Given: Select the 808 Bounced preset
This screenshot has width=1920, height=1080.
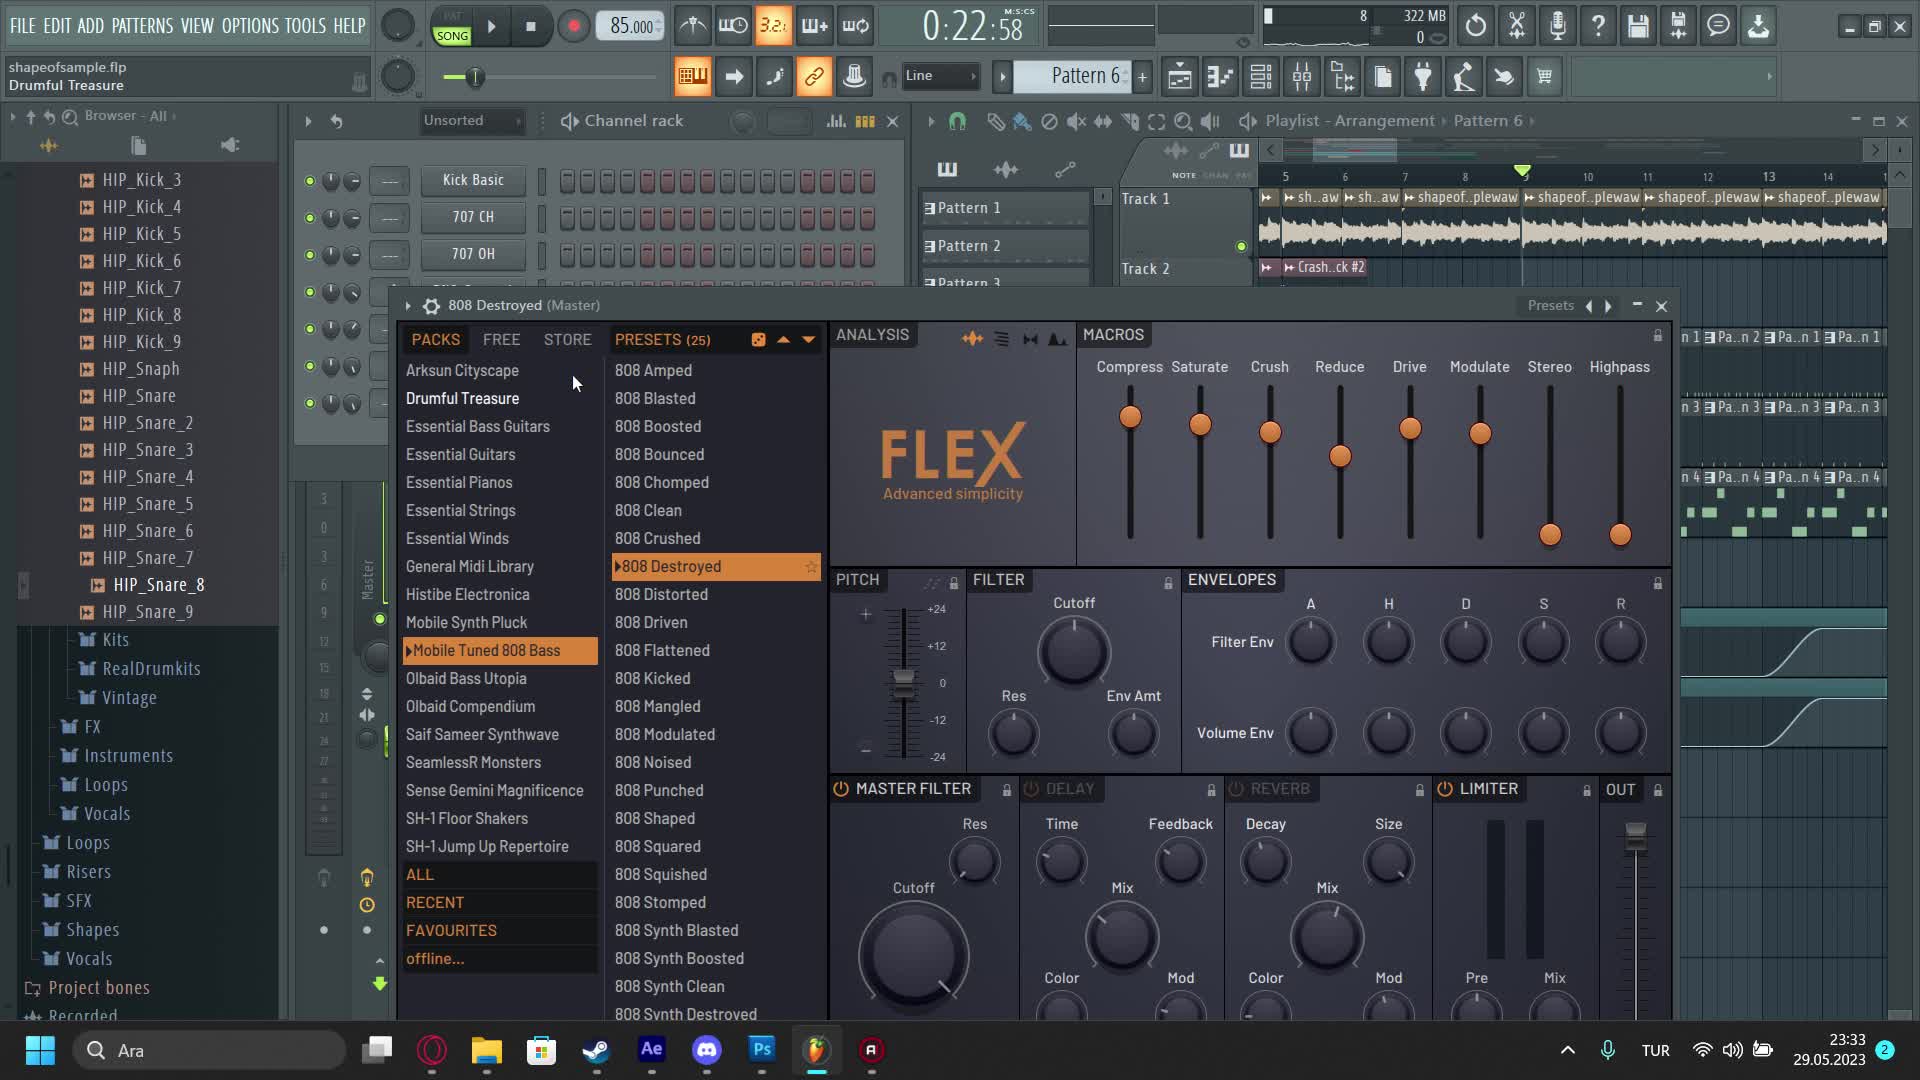Looking at the screenshot, I should (659, 454).
